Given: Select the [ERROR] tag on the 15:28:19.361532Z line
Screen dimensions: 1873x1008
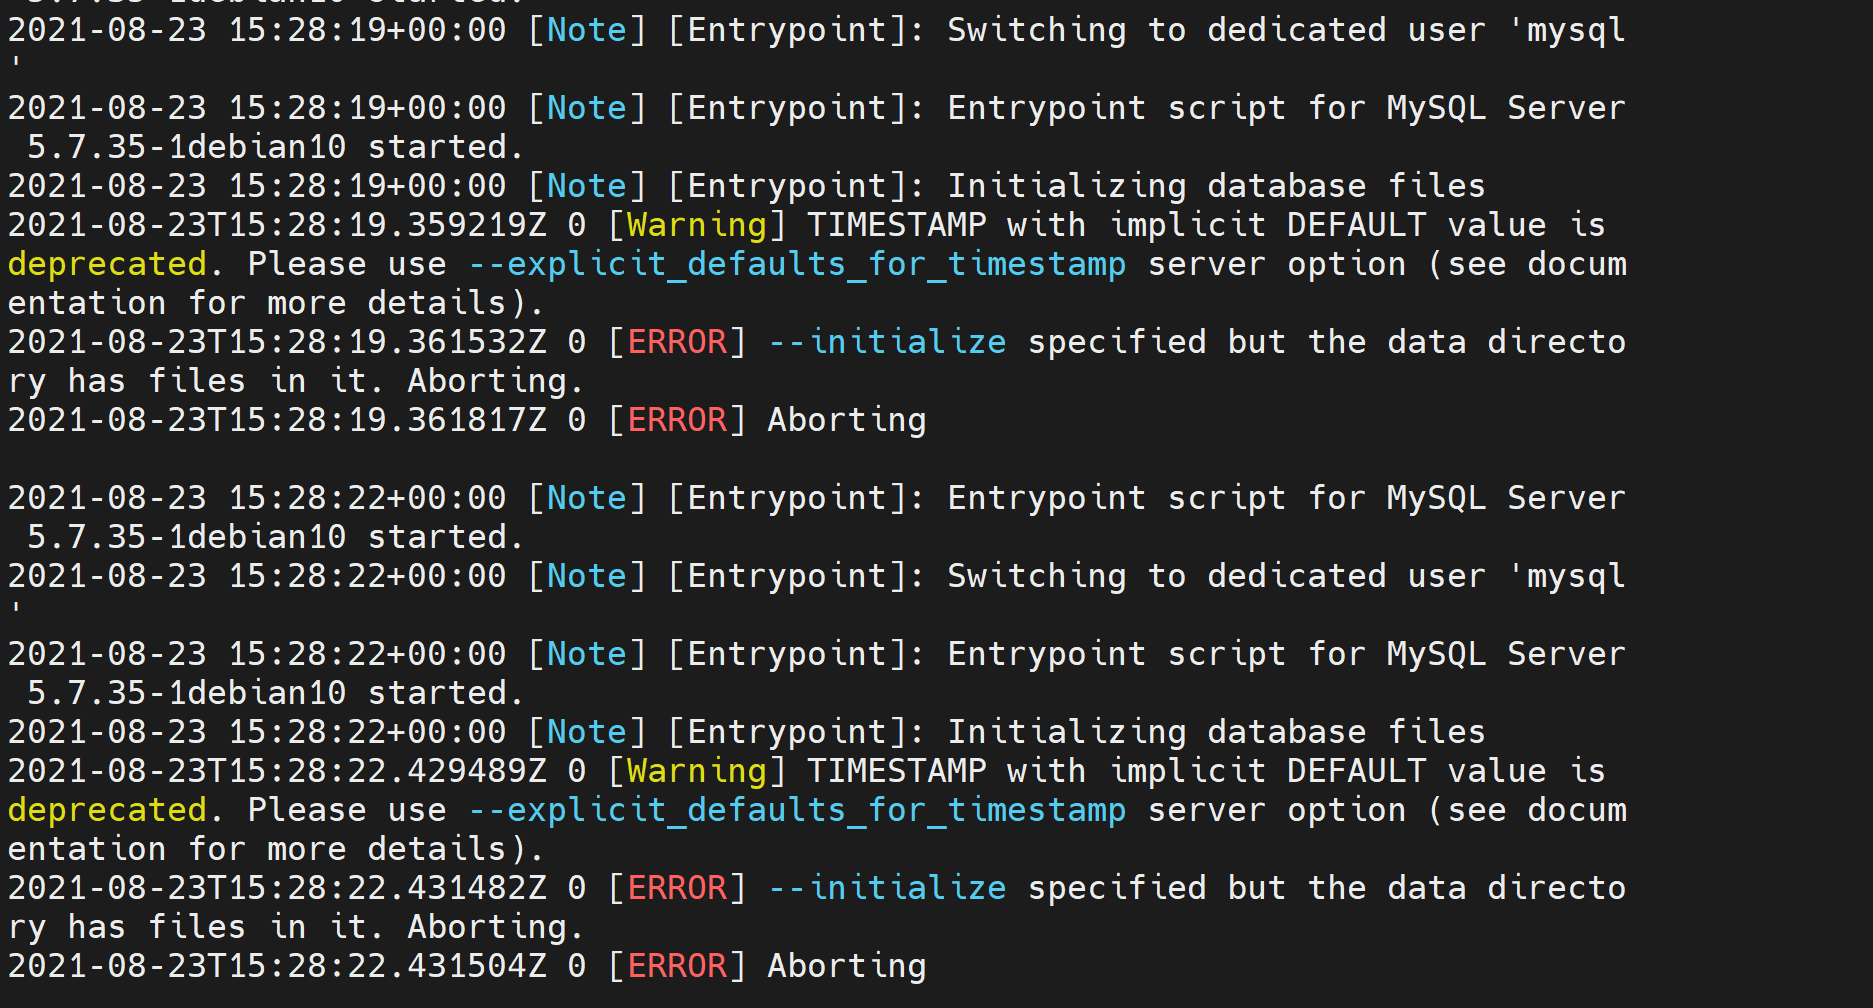Looking at the screenshot, I should pos(677,342).
